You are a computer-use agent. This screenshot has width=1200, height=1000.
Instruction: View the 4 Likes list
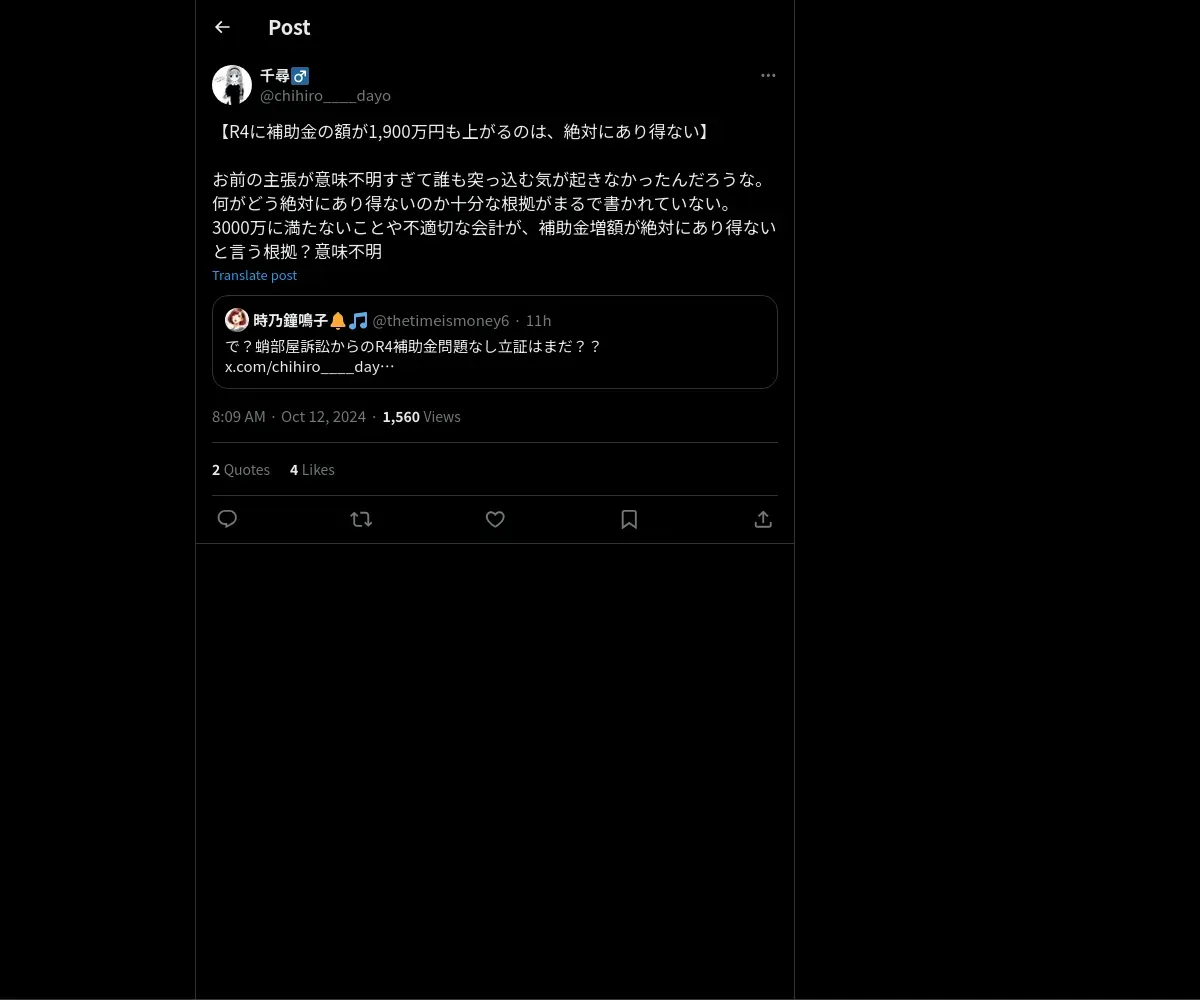tap(312, 470)
